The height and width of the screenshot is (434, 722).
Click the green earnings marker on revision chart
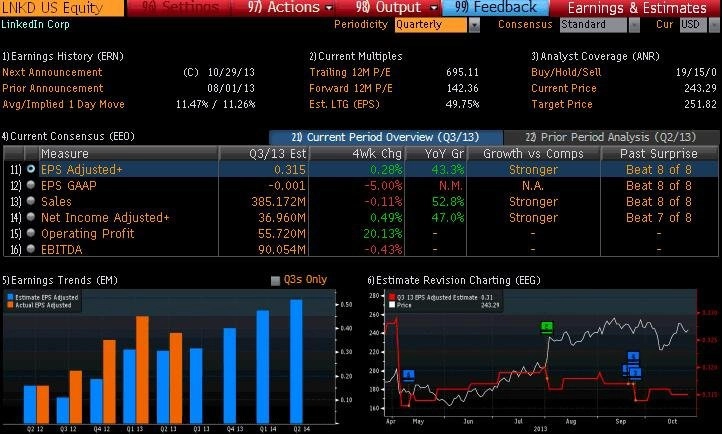(x=547, y=327)
